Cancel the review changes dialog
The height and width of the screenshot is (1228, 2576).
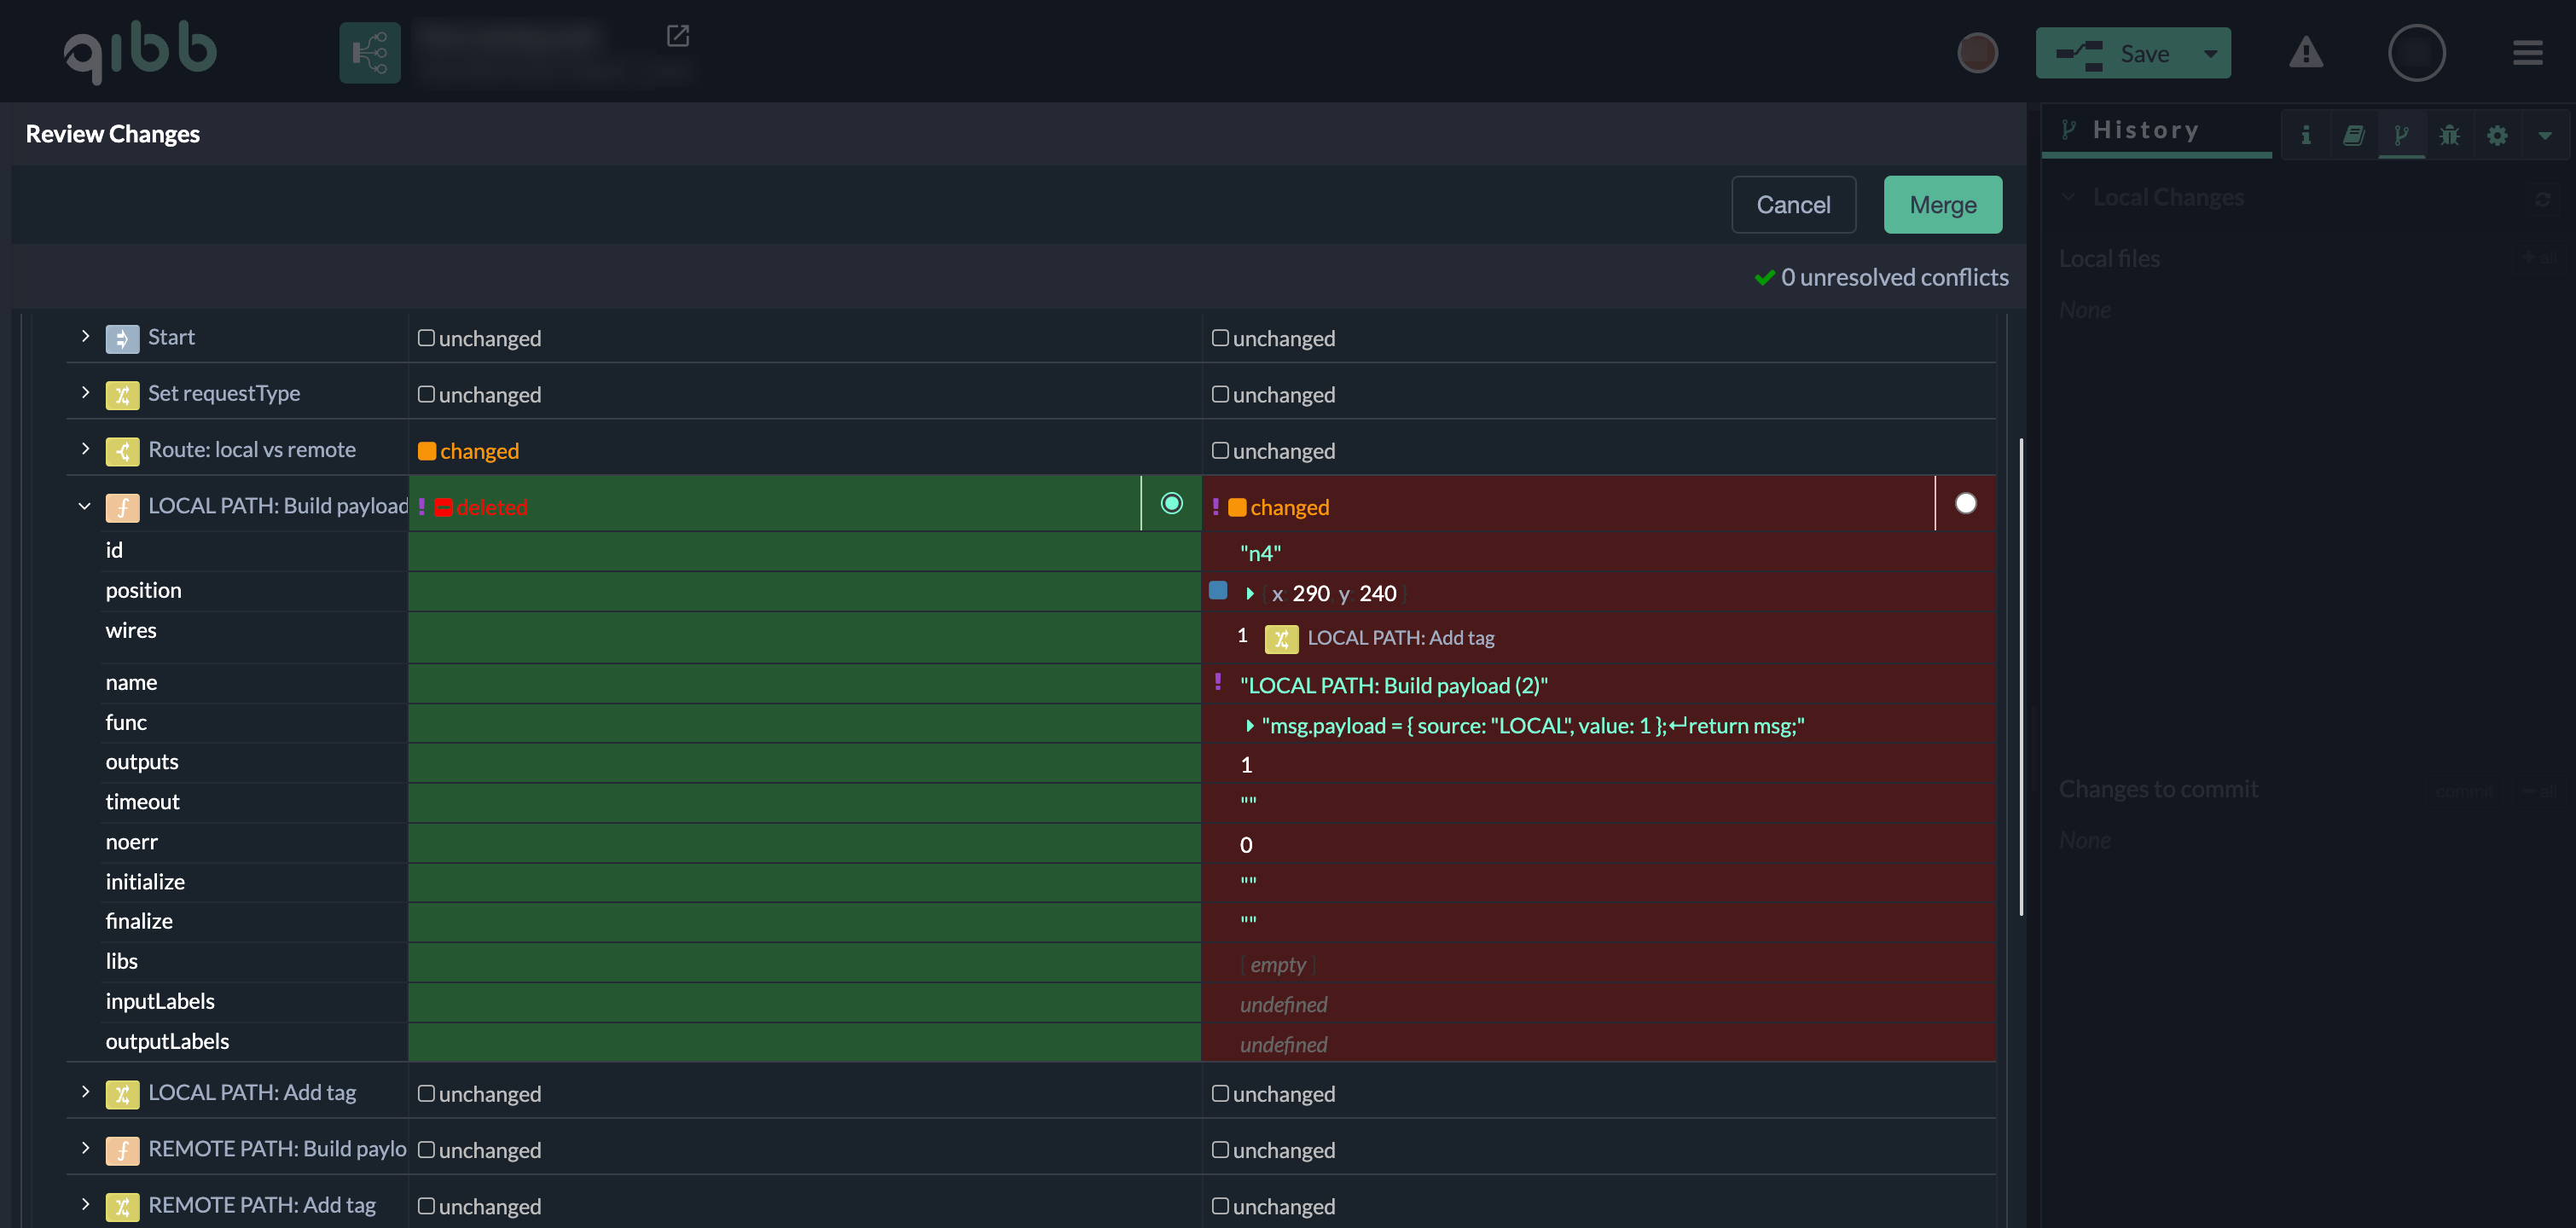[x=1793, y=205]
